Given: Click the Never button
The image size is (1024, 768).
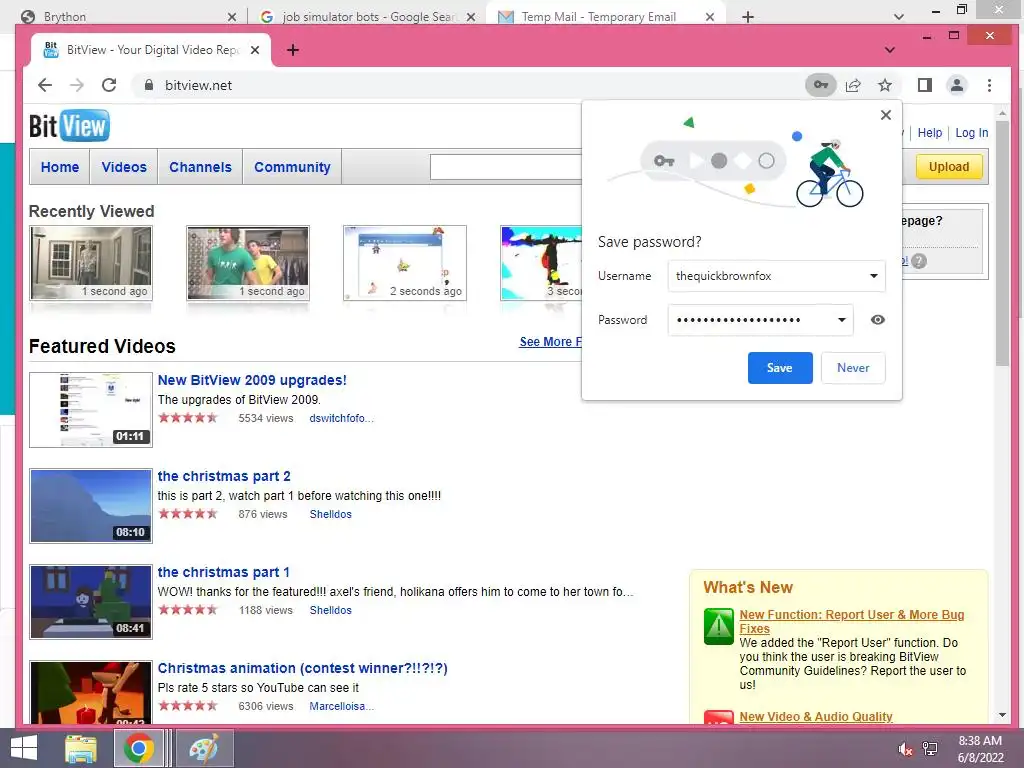Looking at the screenshot, I should (x=853, y=368).
